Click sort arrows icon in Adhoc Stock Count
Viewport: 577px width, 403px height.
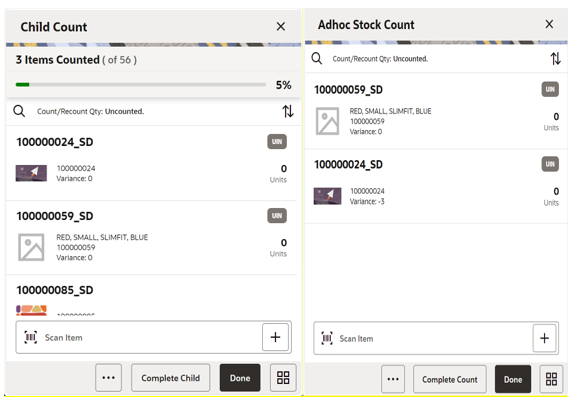[555, 59]
